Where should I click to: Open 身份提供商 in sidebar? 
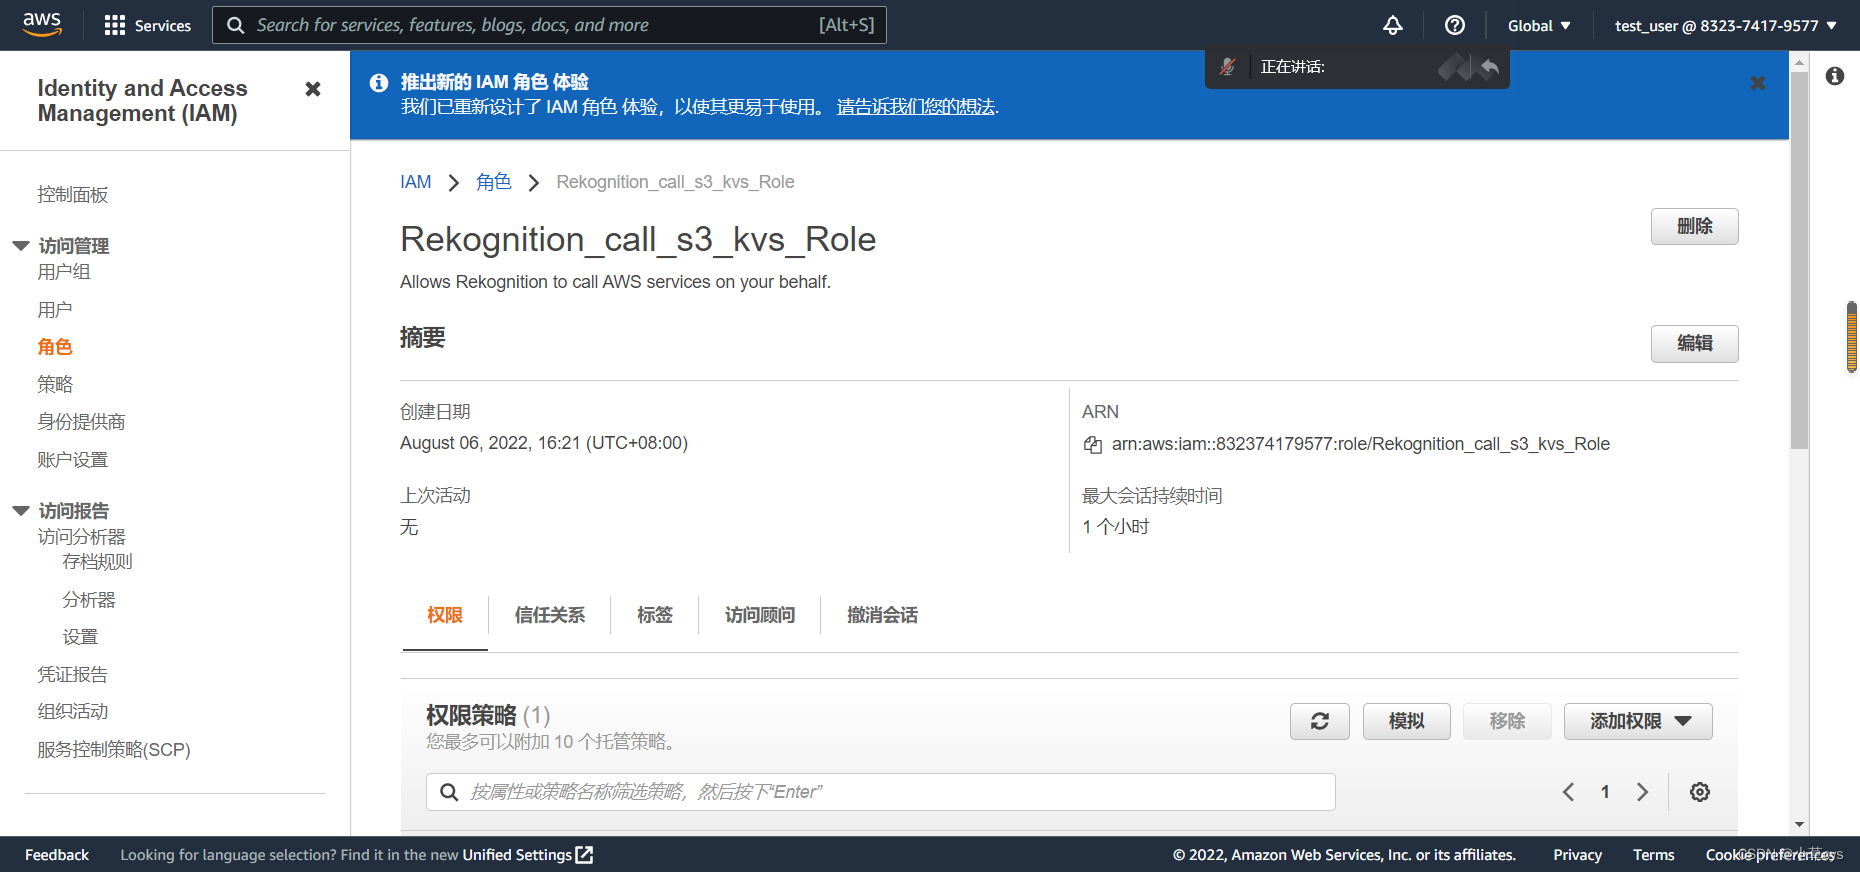click(82, 422)
